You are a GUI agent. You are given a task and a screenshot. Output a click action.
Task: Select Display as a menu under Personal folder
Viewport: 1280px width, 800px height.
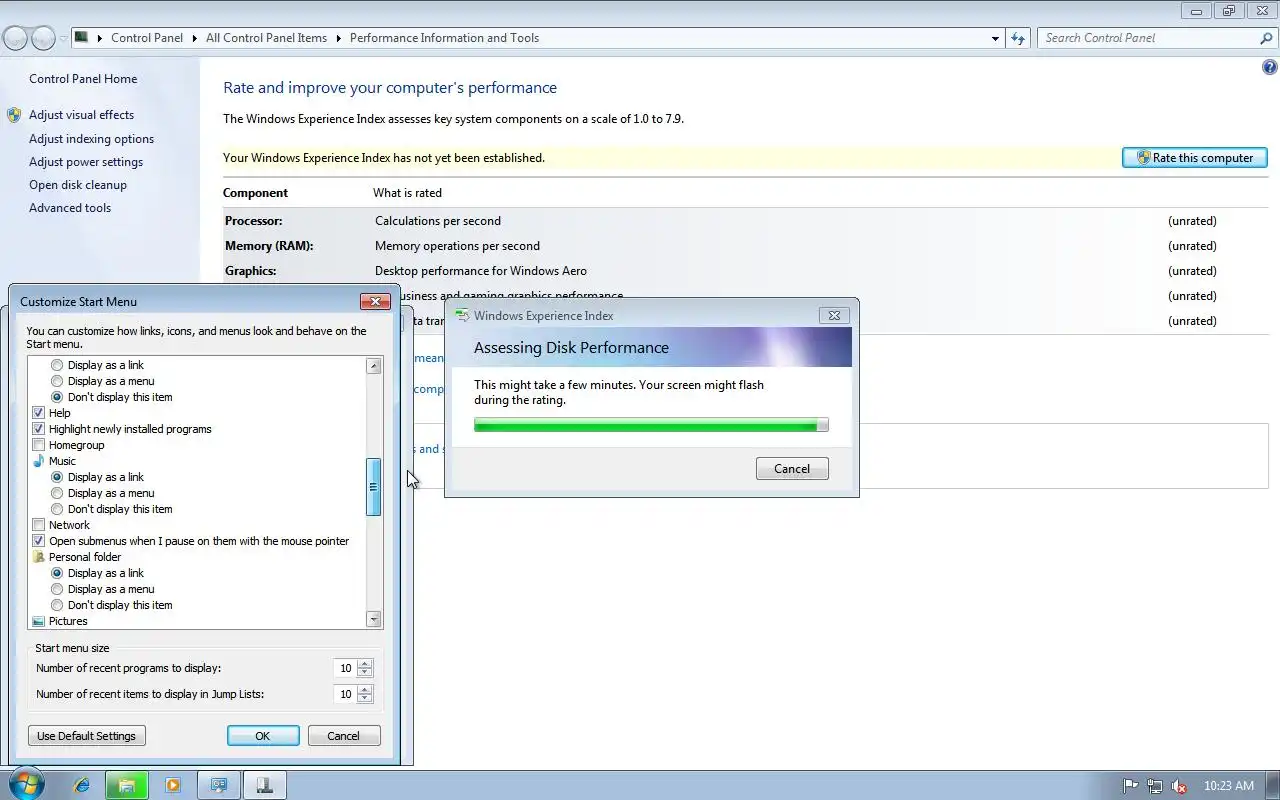pyautogui.click(x=57, y=589)
